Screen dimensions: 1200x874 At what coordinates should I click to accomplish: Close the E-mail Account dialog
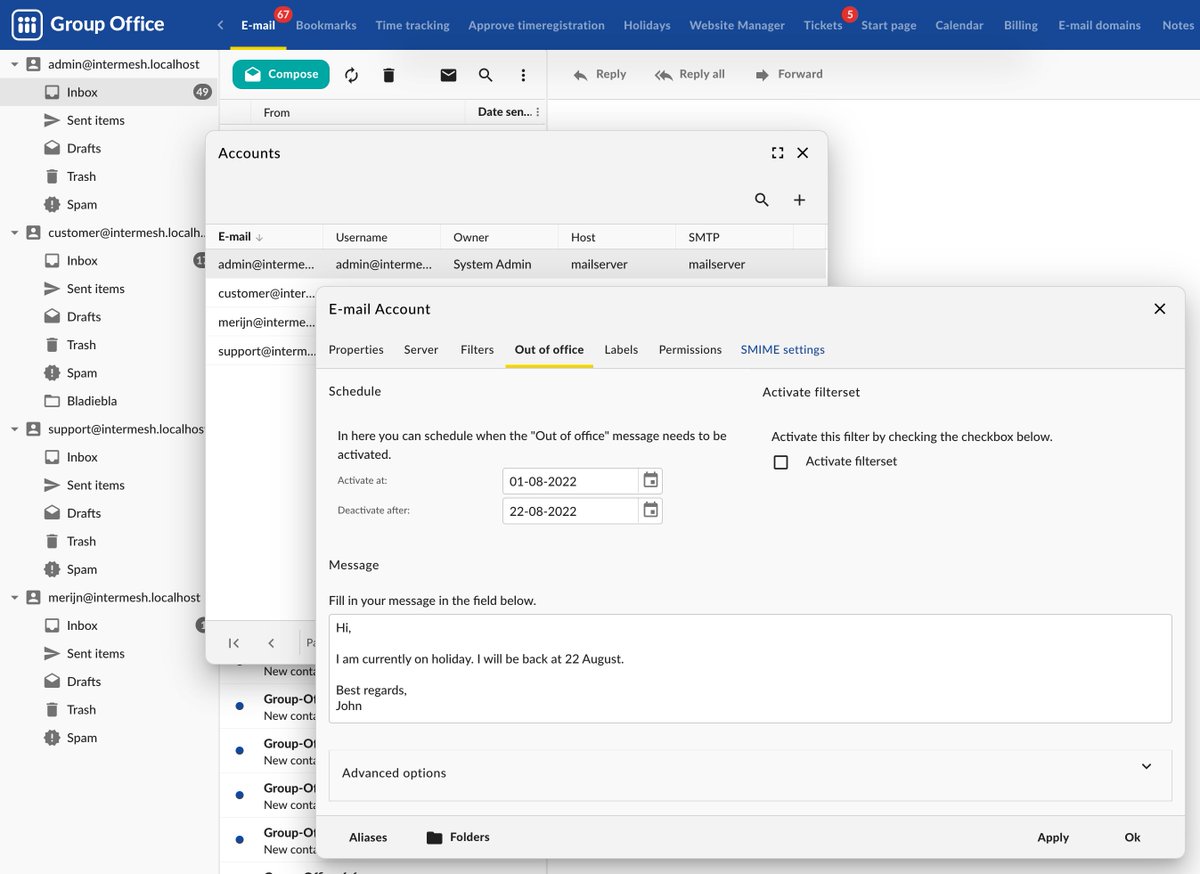pos(1160,309)
